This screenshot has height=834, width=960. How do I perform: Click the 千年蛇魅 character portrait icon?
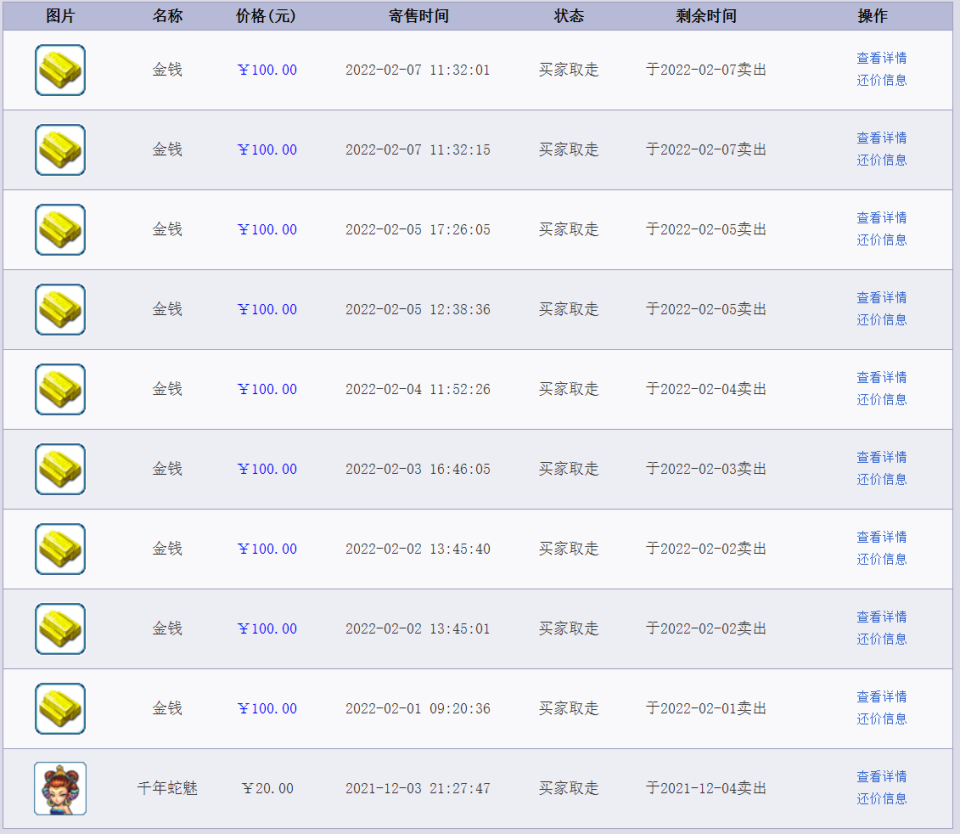[60, 789]
